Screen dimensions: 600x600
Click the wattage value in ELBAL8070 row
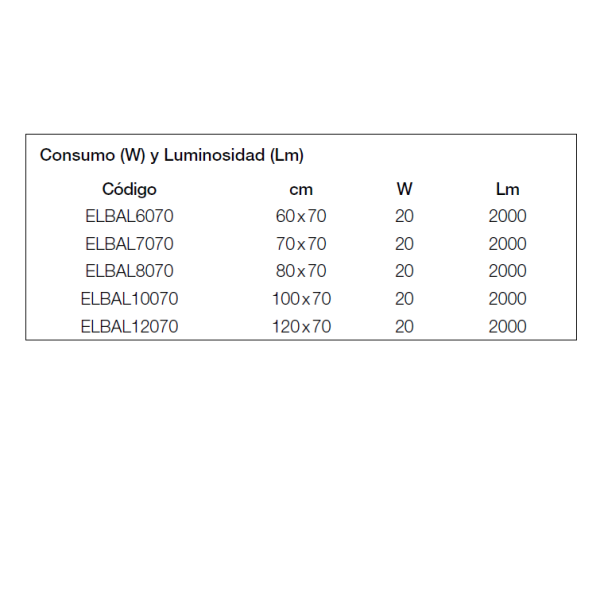[x=404, y=271]
